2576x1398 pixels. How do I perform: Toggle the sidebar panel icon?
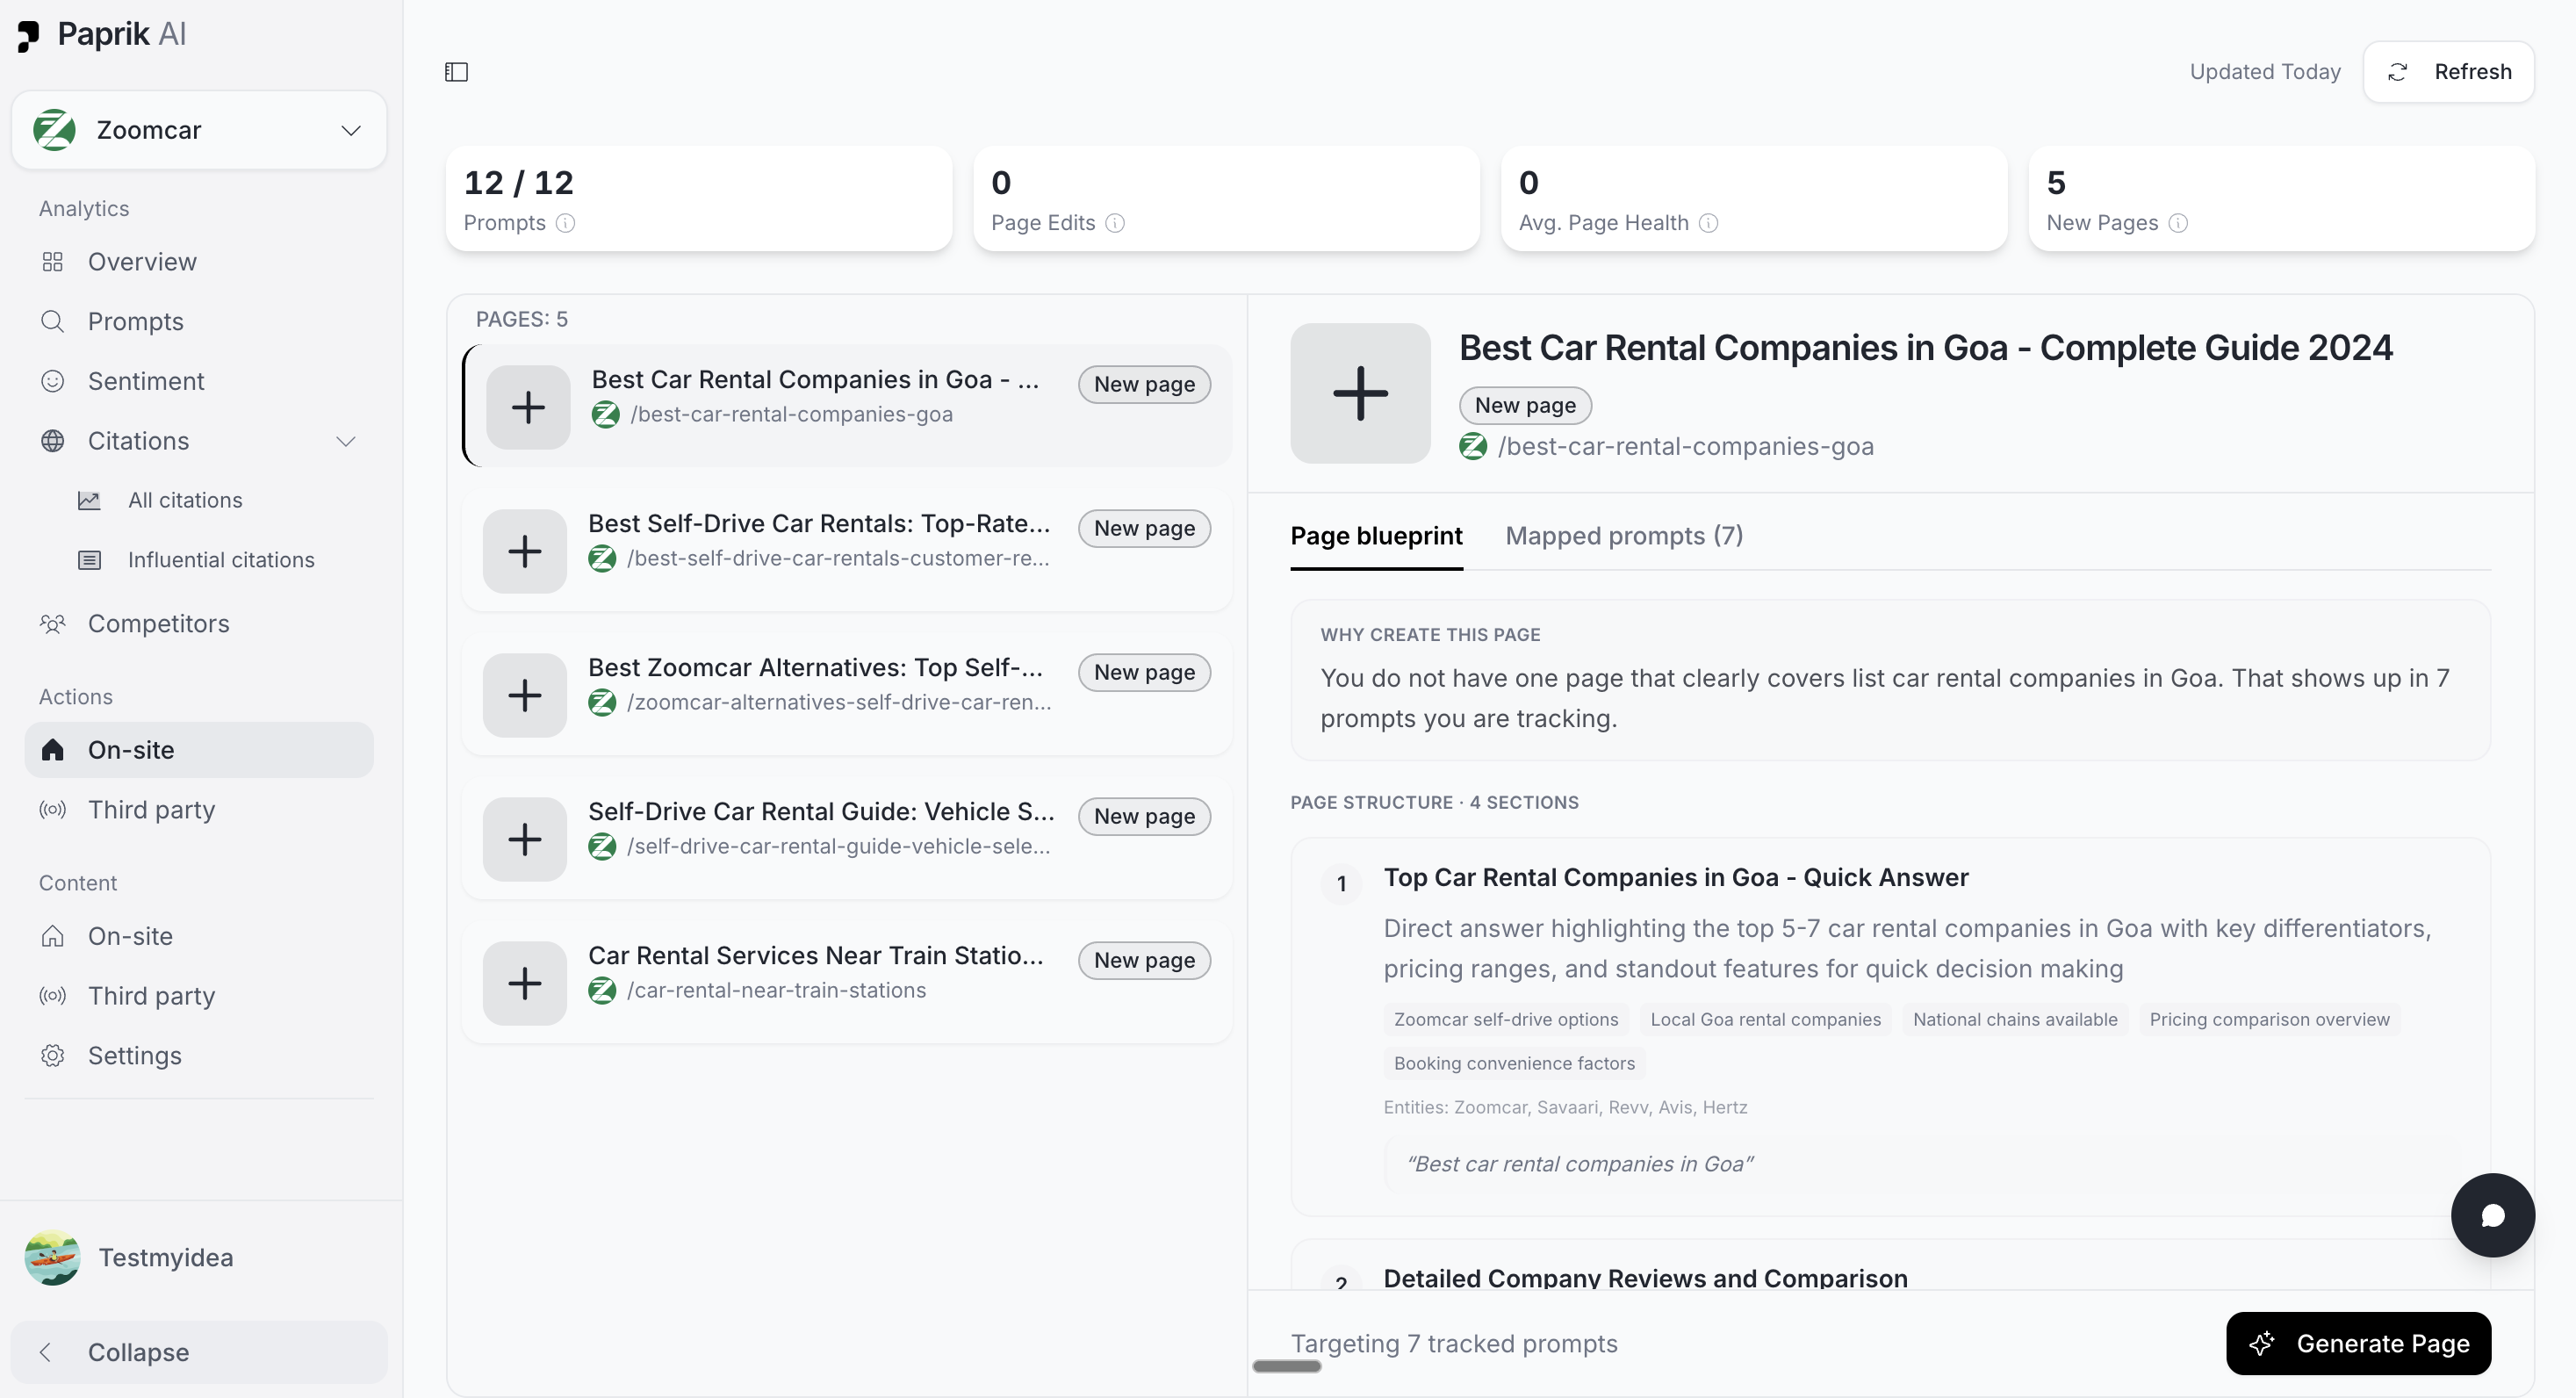pos(456,72)
